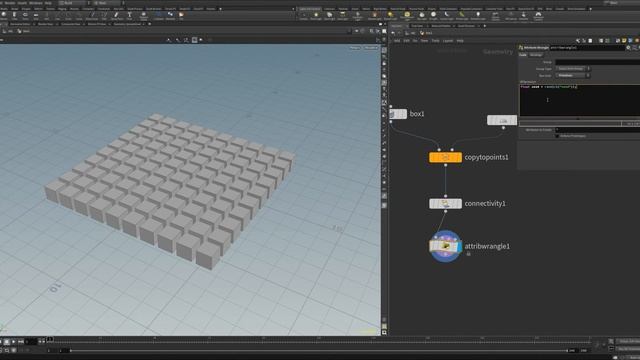Open the Layout menu in the network editor
640x360 pixels.
click(x=448, y=41)
